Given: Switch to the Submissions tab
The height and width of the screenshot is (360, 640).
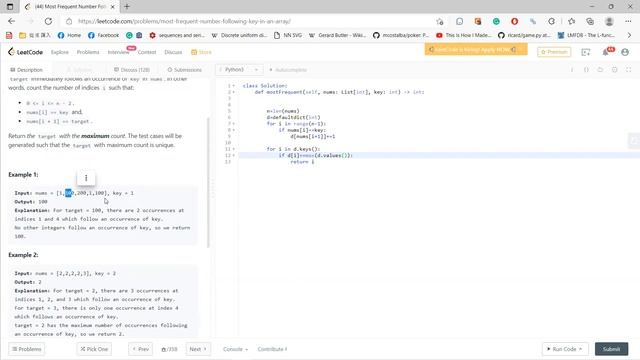Looking at the screenshot, I should (184, 70).
